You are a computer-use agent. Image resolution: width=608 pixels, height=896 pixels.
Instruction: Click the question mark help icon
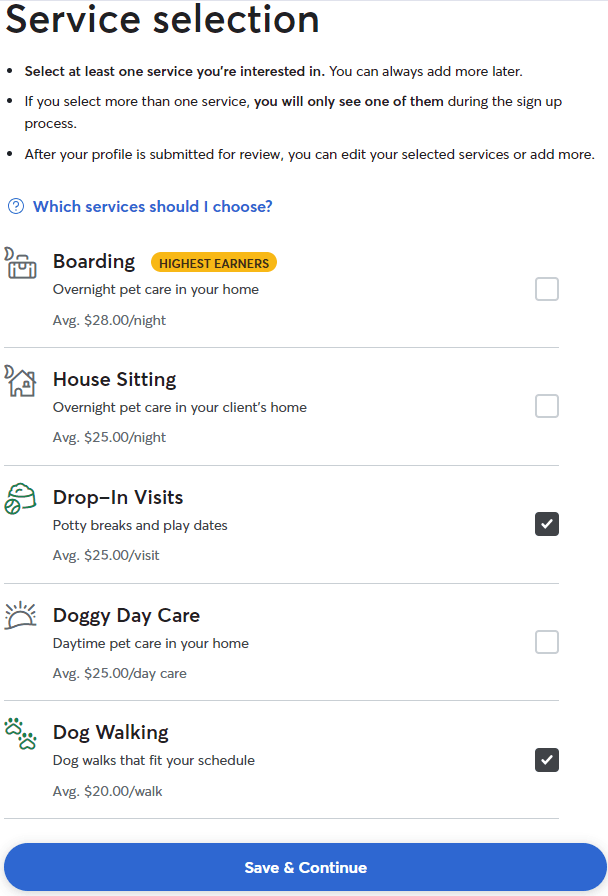tap(16, 207)
